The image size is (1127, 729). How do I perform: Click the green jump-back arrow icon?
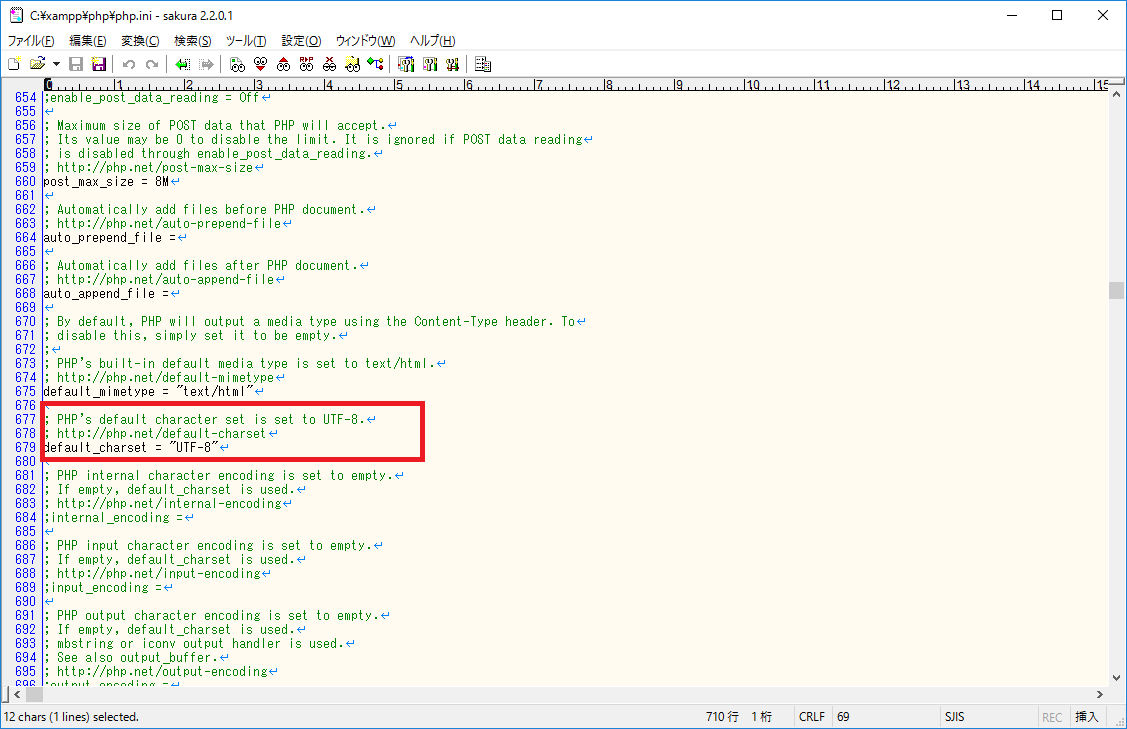click(182, 64)
